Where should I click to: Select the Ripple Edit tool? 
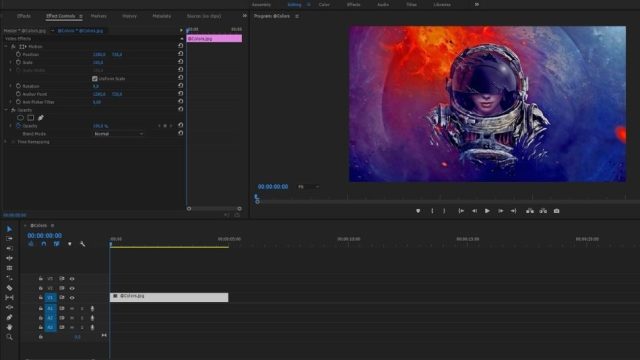(x=9, y=249)
